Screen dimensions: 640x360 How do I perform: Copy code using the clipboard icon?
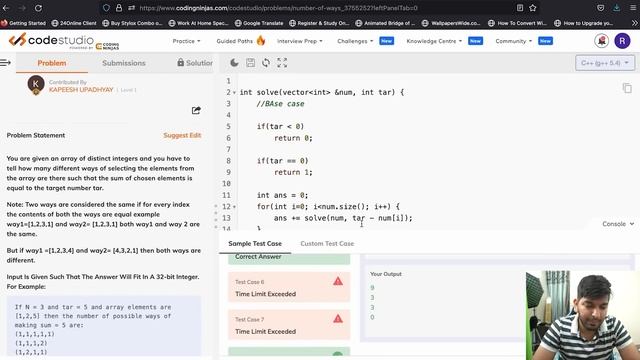627,88
